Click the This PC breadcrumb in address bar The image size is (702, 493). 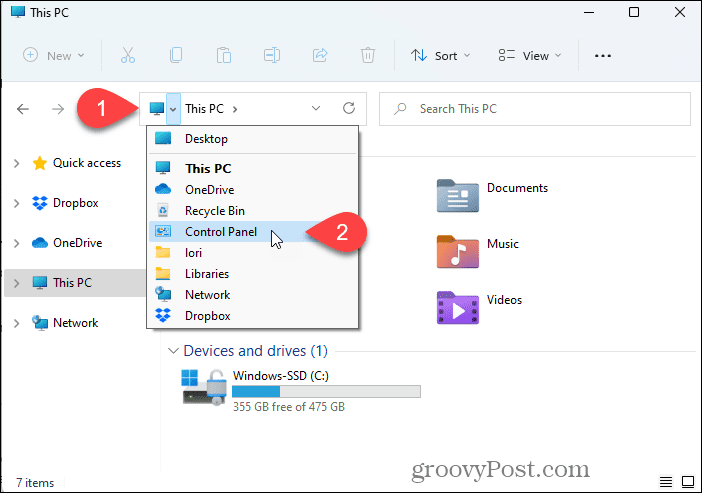[x=204, y=109]
